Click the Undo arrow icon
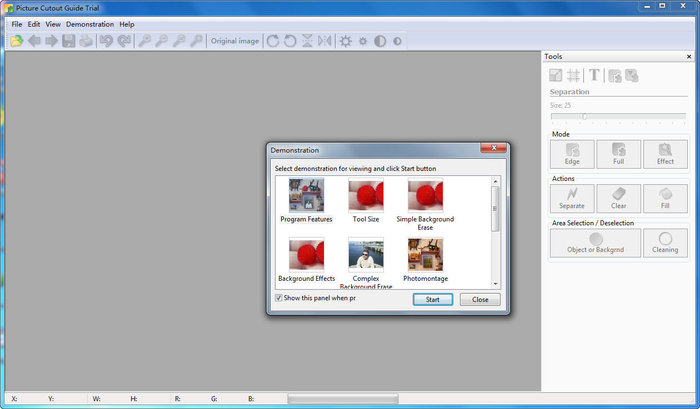Screen dimensions: 700x409 coord(106,41)
